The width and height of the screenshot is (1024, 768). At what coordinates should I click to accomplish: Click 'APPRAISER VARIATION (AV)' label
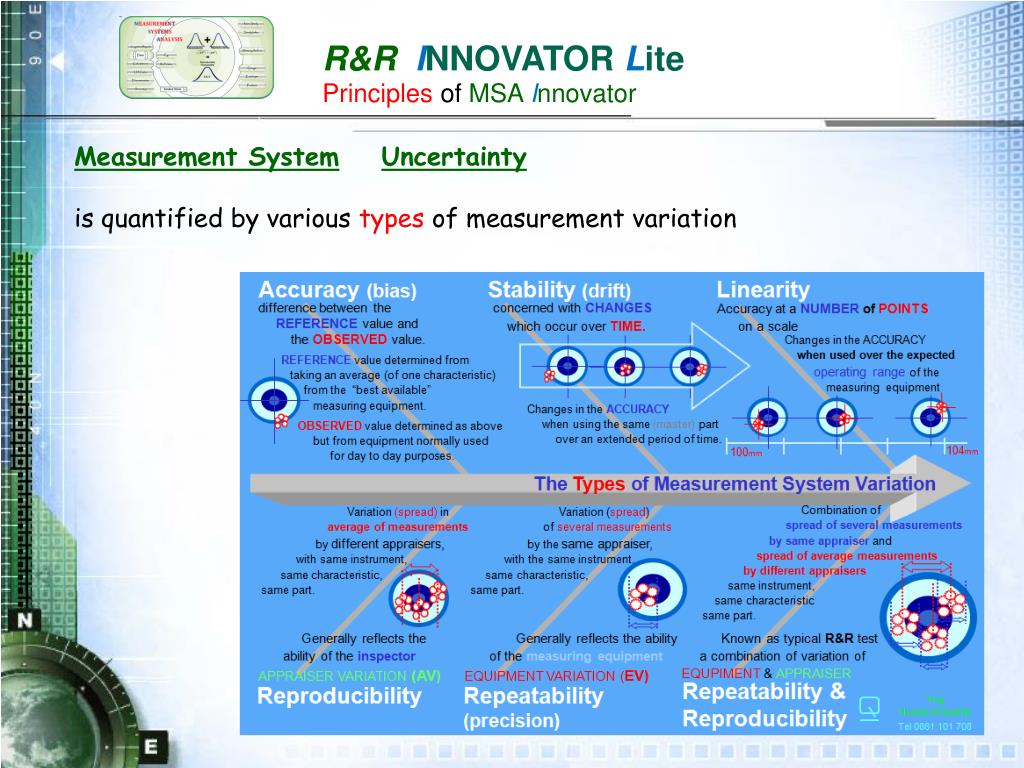pos(349,676)
